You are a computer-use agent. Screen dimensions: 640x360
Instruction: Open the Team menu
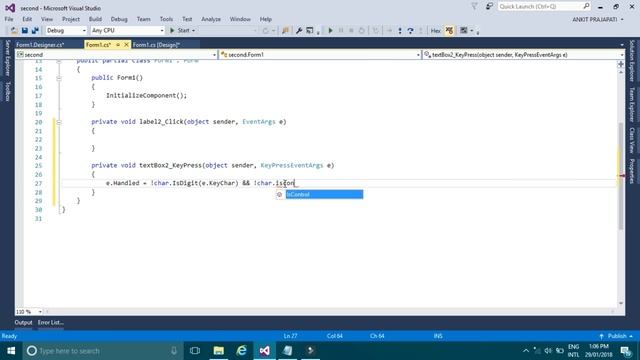coord(143,19)
